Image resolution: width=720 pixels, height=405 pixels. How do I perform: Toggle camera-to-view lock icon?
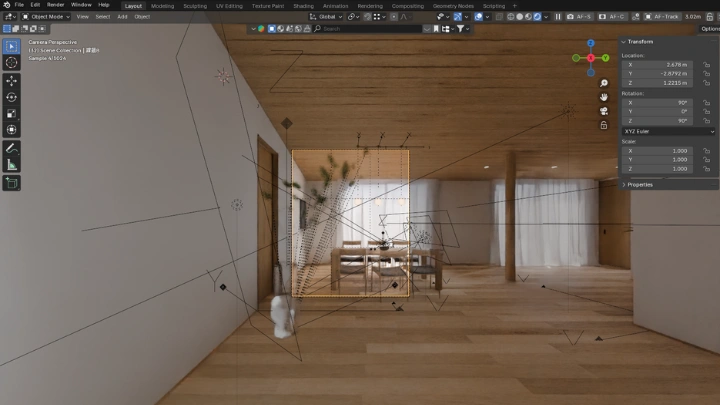[x=604, y=125]
